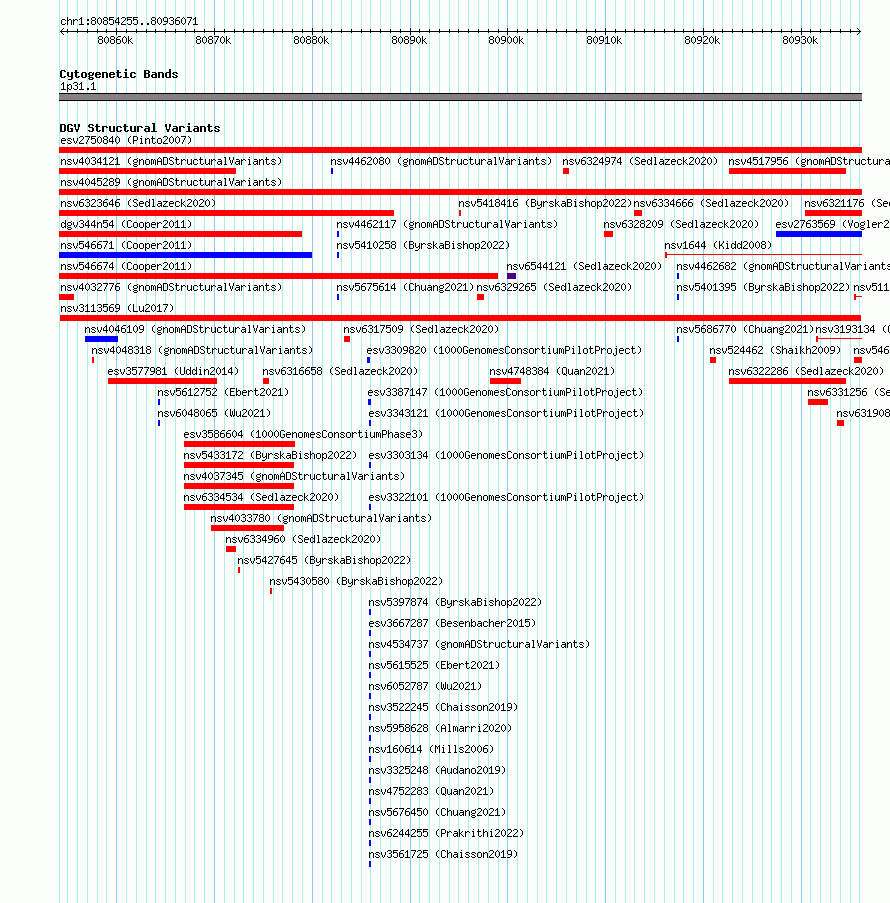The height and width of the screenshot is (903, 890).
Task: Select esv3303134 1000Genomes variant label
Action: (506, 456)
